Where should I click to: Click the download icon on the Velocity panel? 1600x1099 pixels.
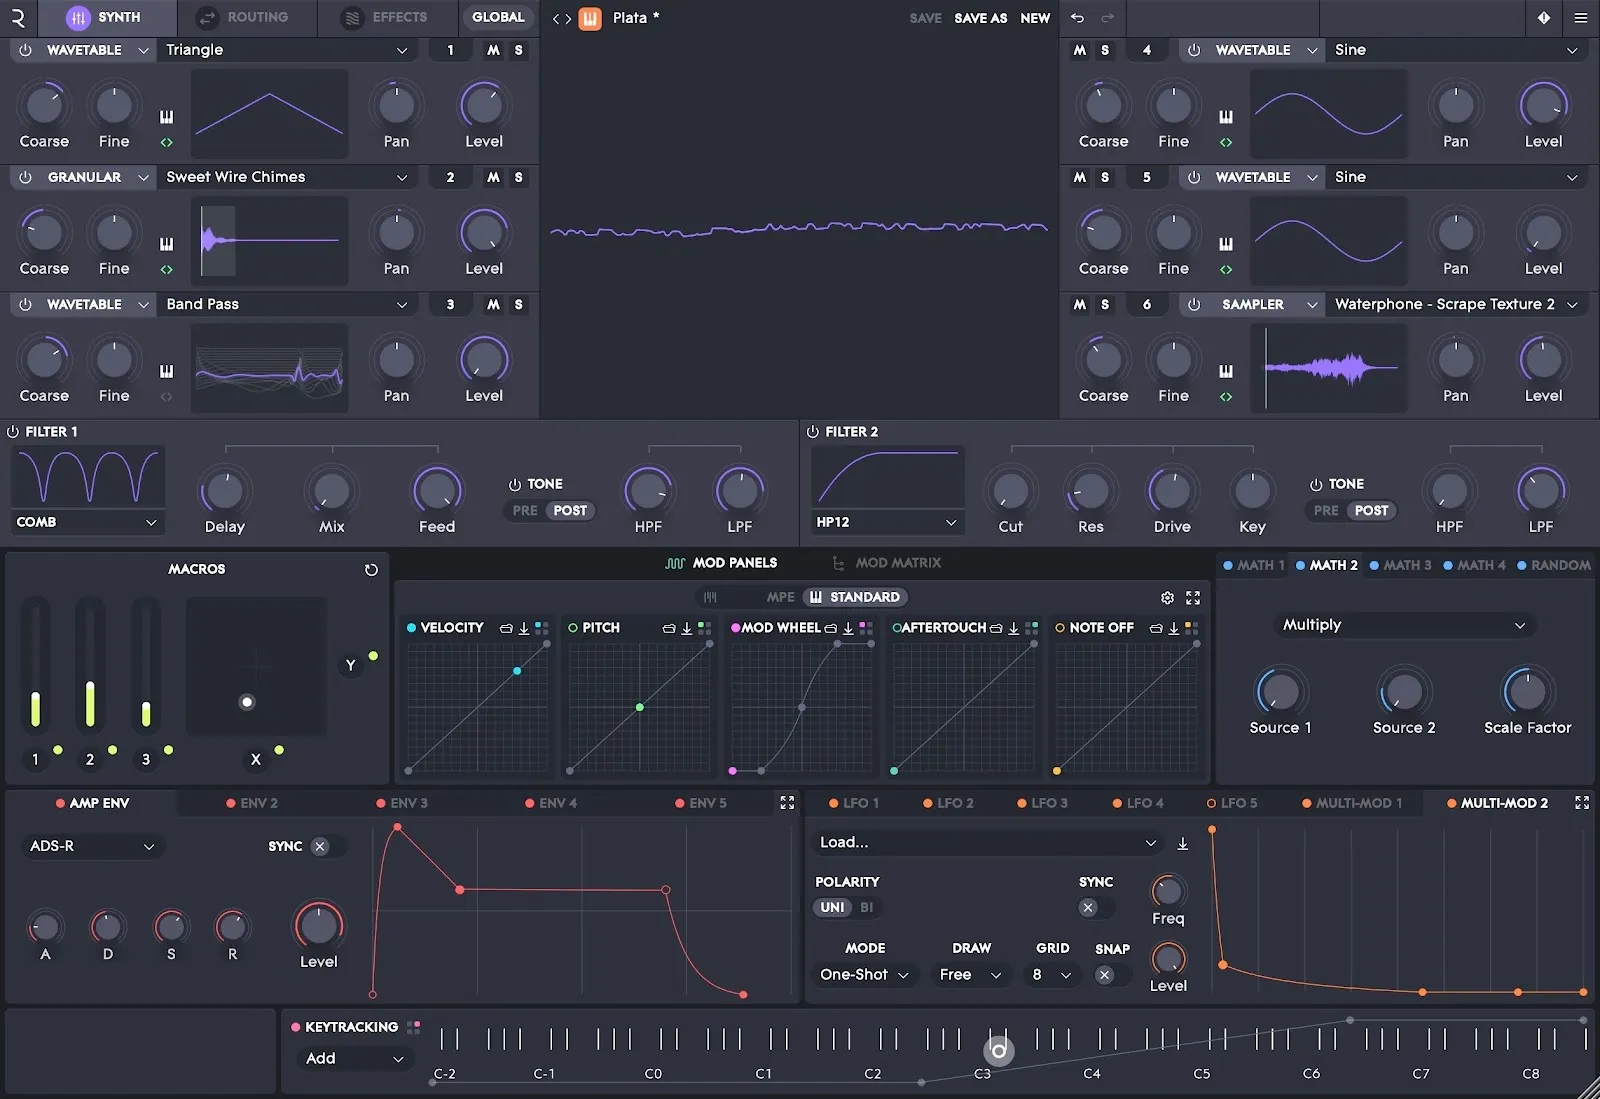click(x=522, y=628)
